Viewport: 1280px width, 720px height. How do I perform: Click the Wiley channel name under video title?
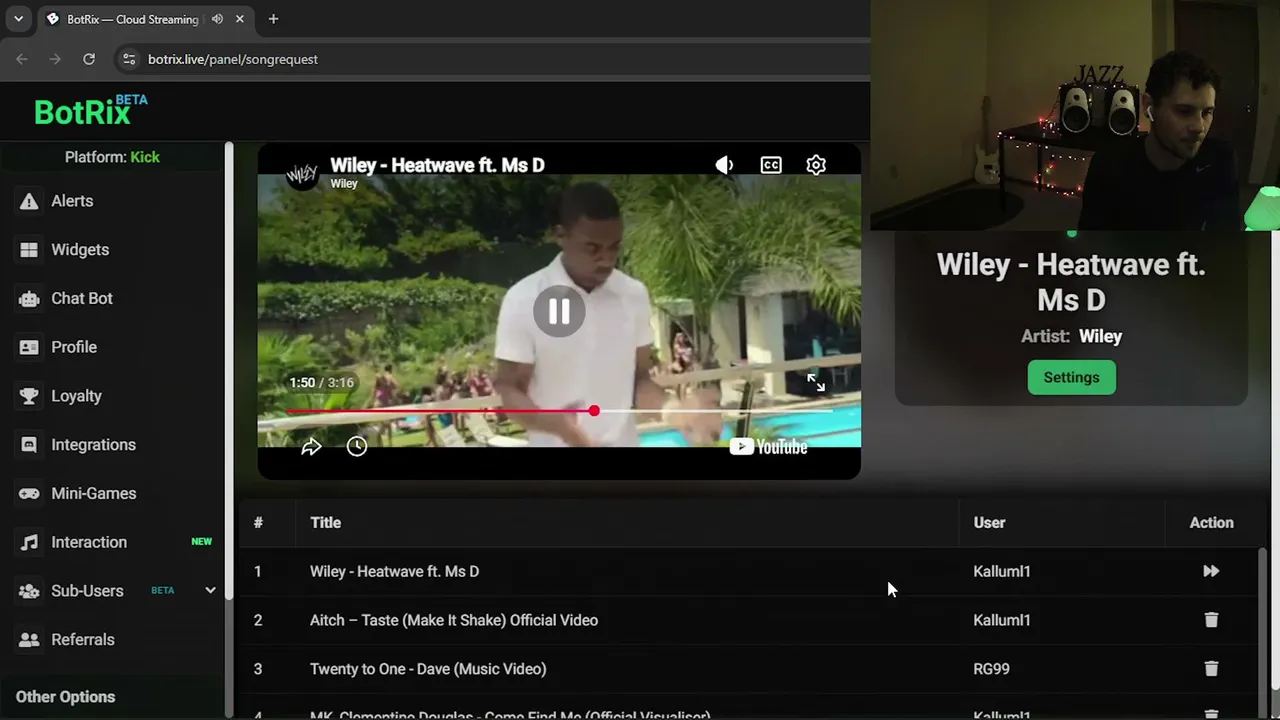[344, 184]
